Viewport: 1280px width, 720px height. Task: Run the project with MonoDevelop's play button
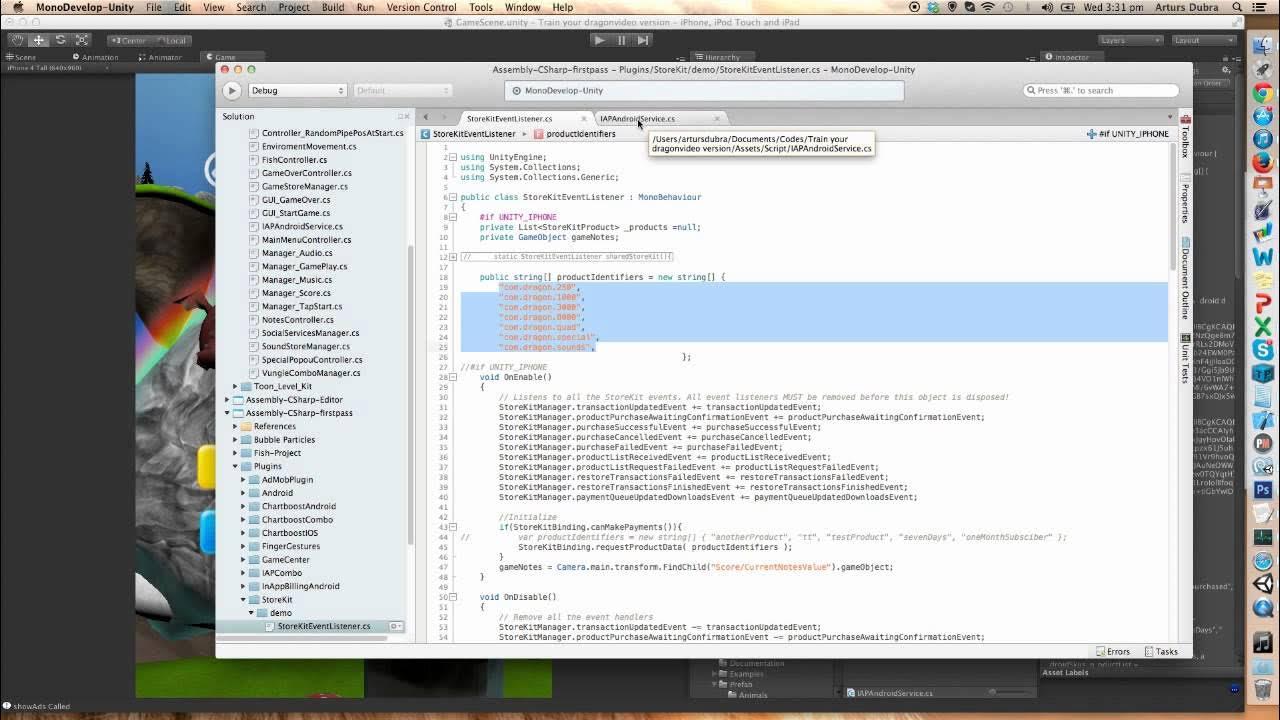pos(231,90)
